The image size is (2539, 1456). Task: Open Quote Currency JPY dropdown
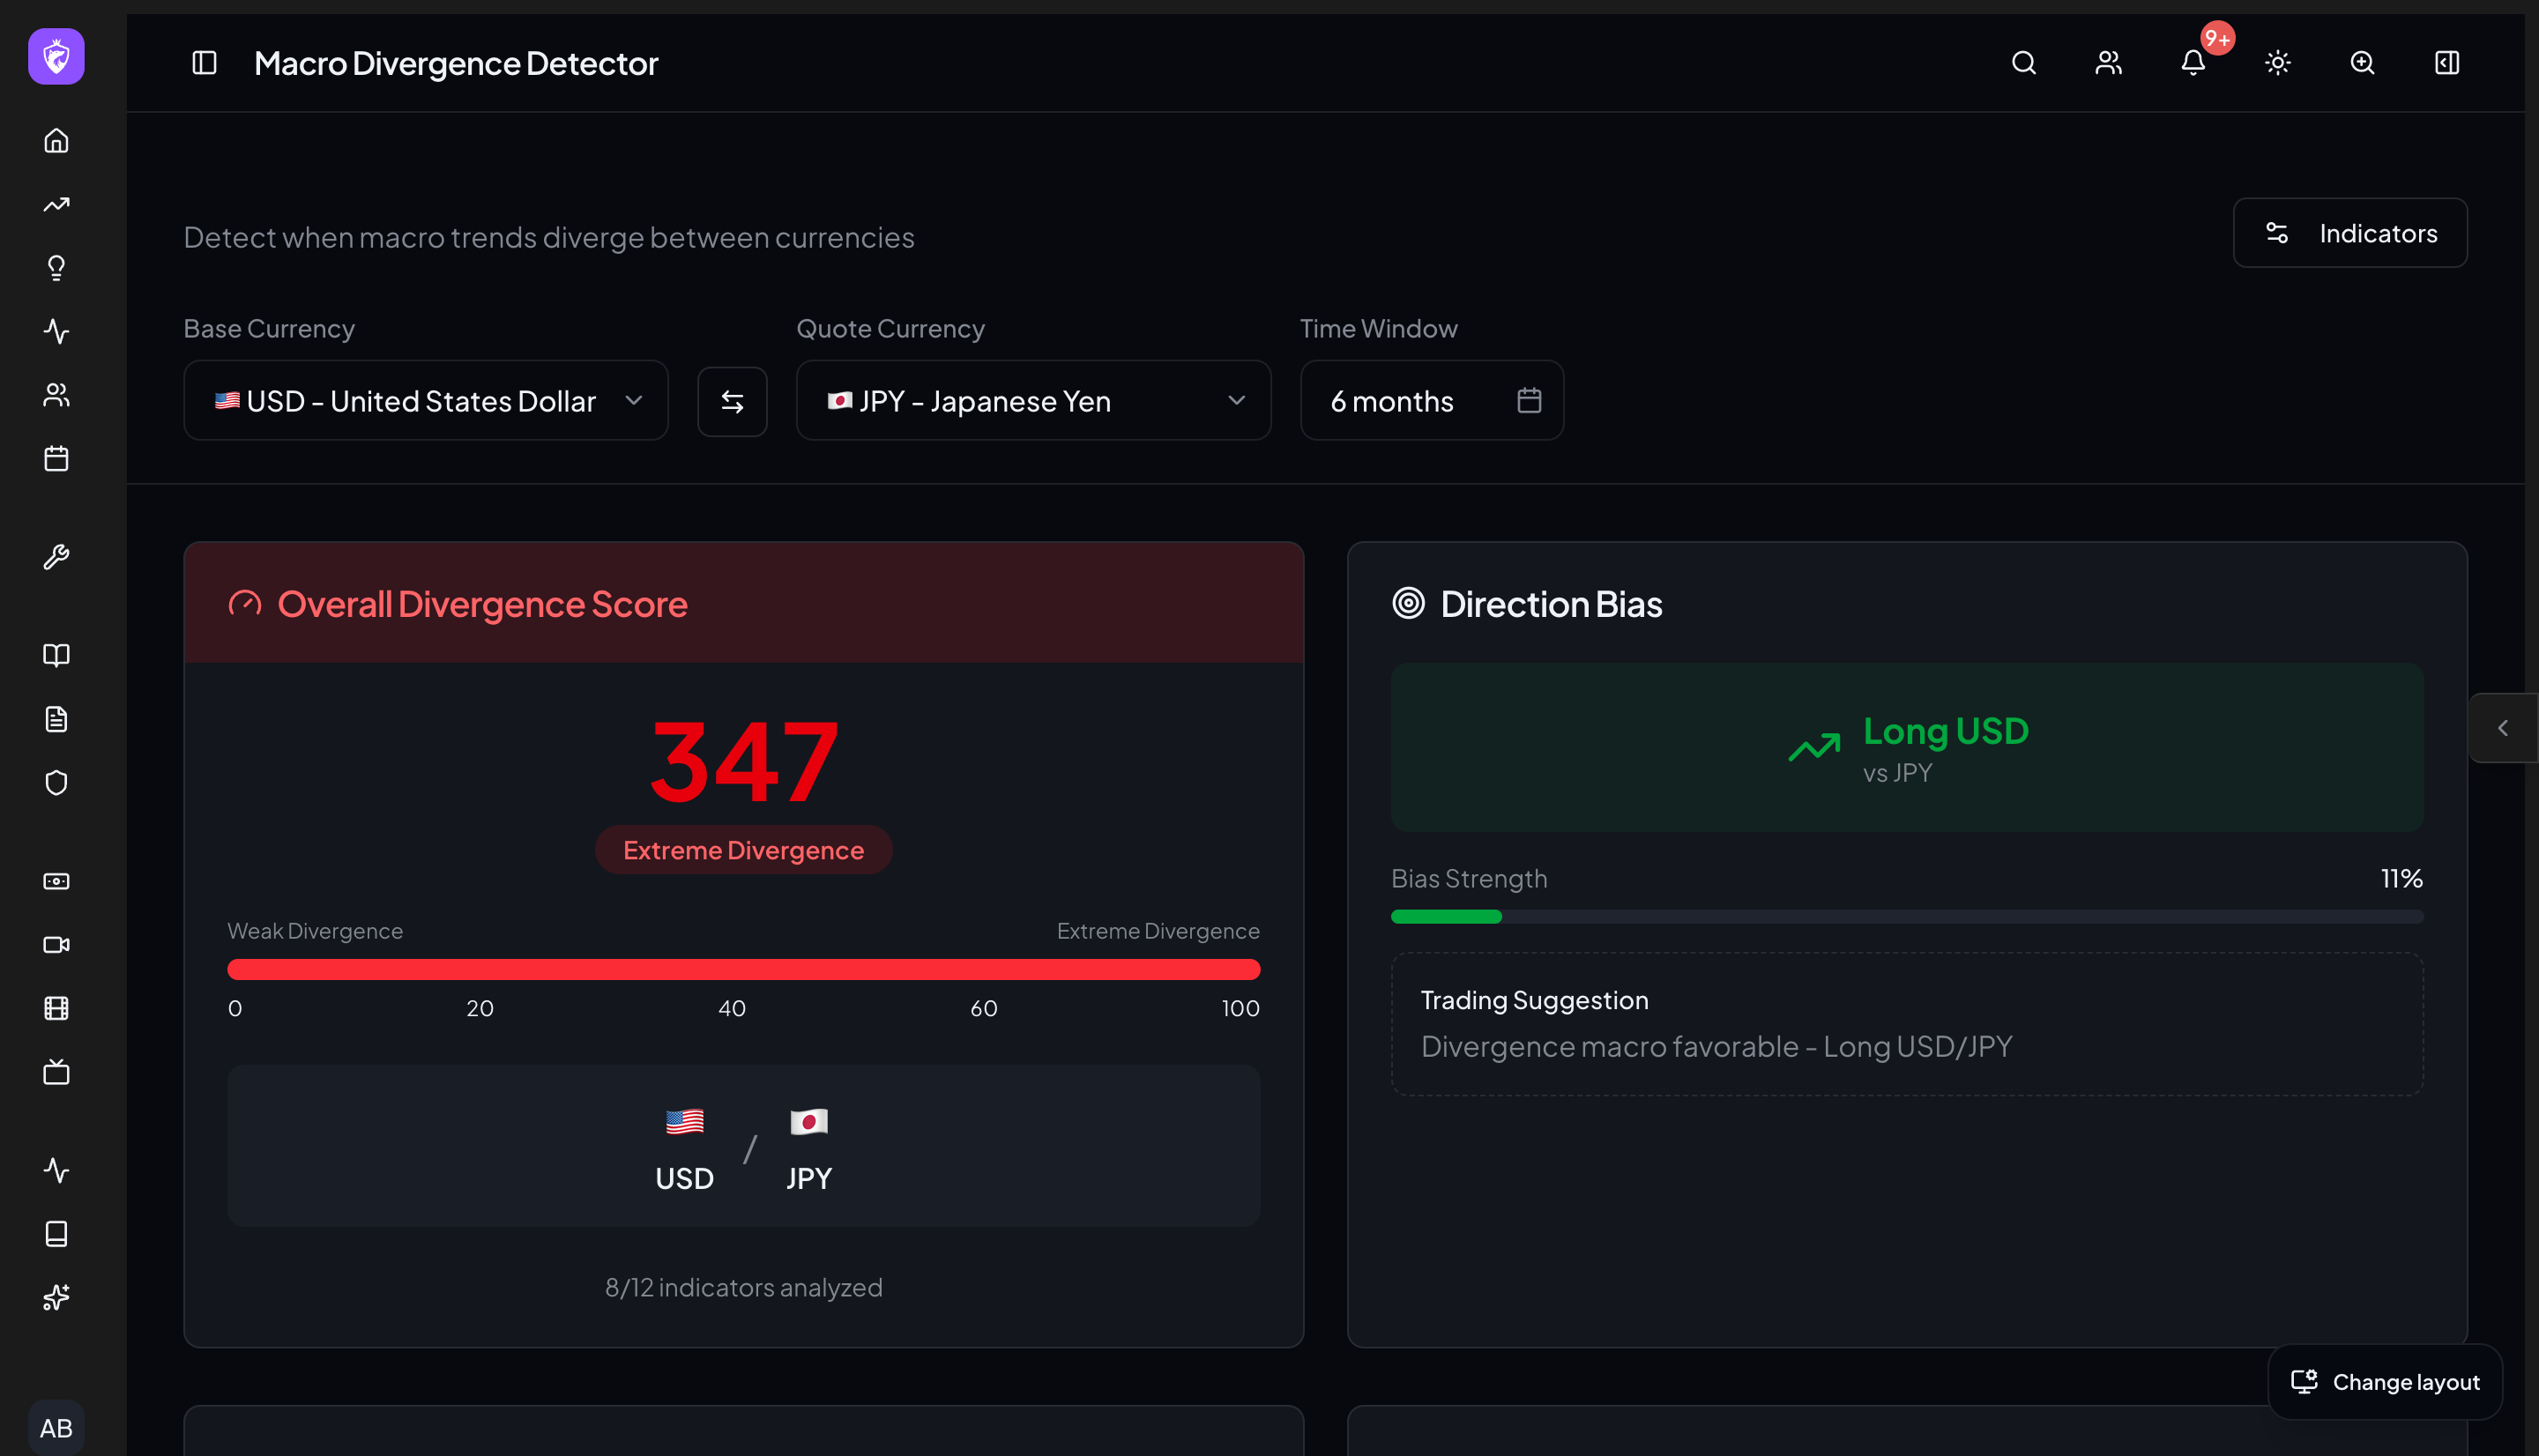tap(1034, 401)
